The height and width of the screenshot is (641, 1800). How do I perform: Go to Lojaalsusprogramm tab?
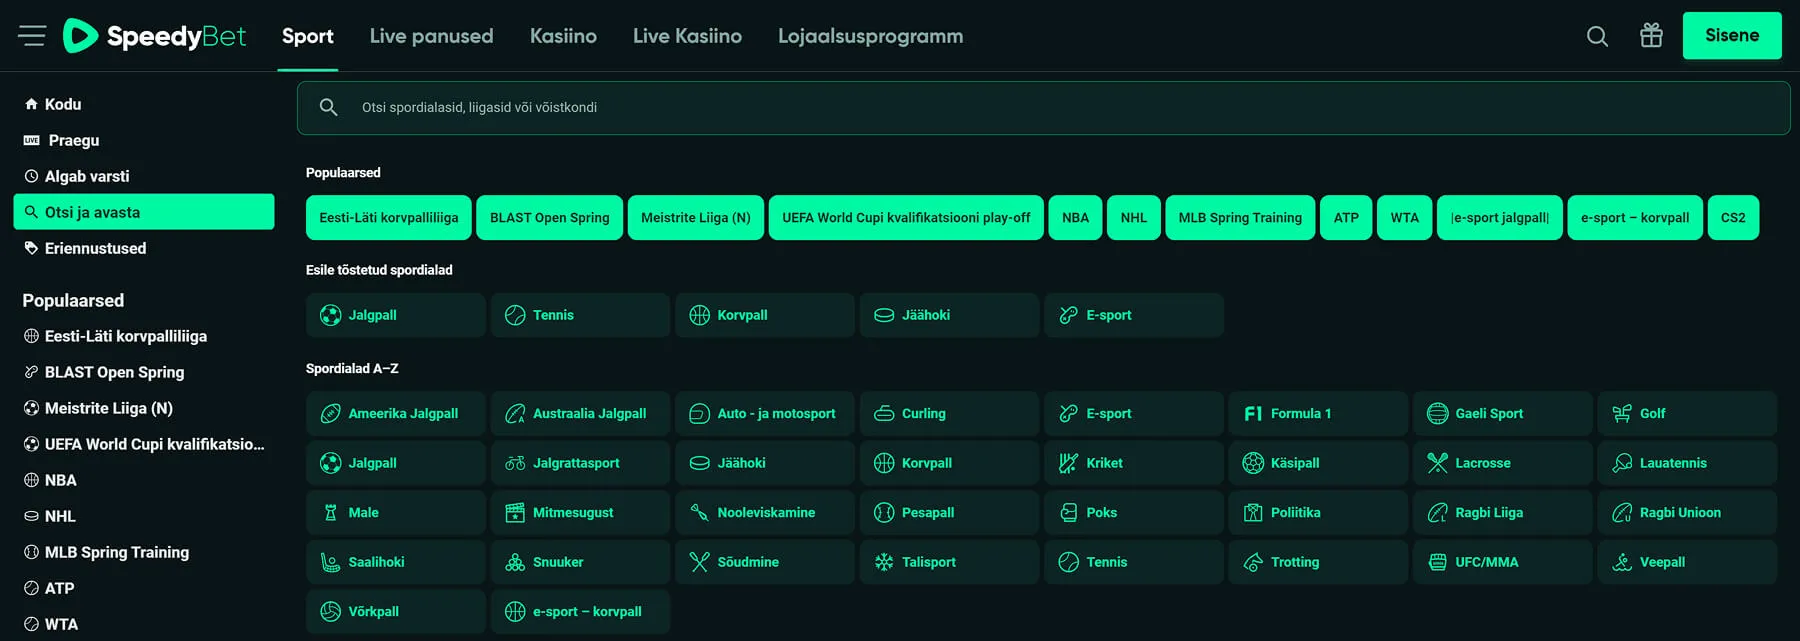tap(870, 36)
